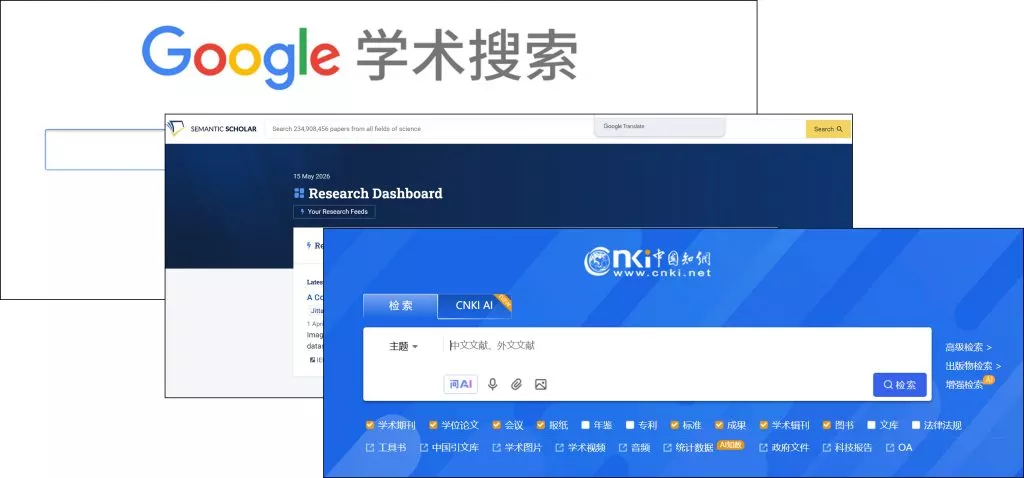Click the Google logo in the Scholar window
1024x478 pixels.
coord(240,56)
